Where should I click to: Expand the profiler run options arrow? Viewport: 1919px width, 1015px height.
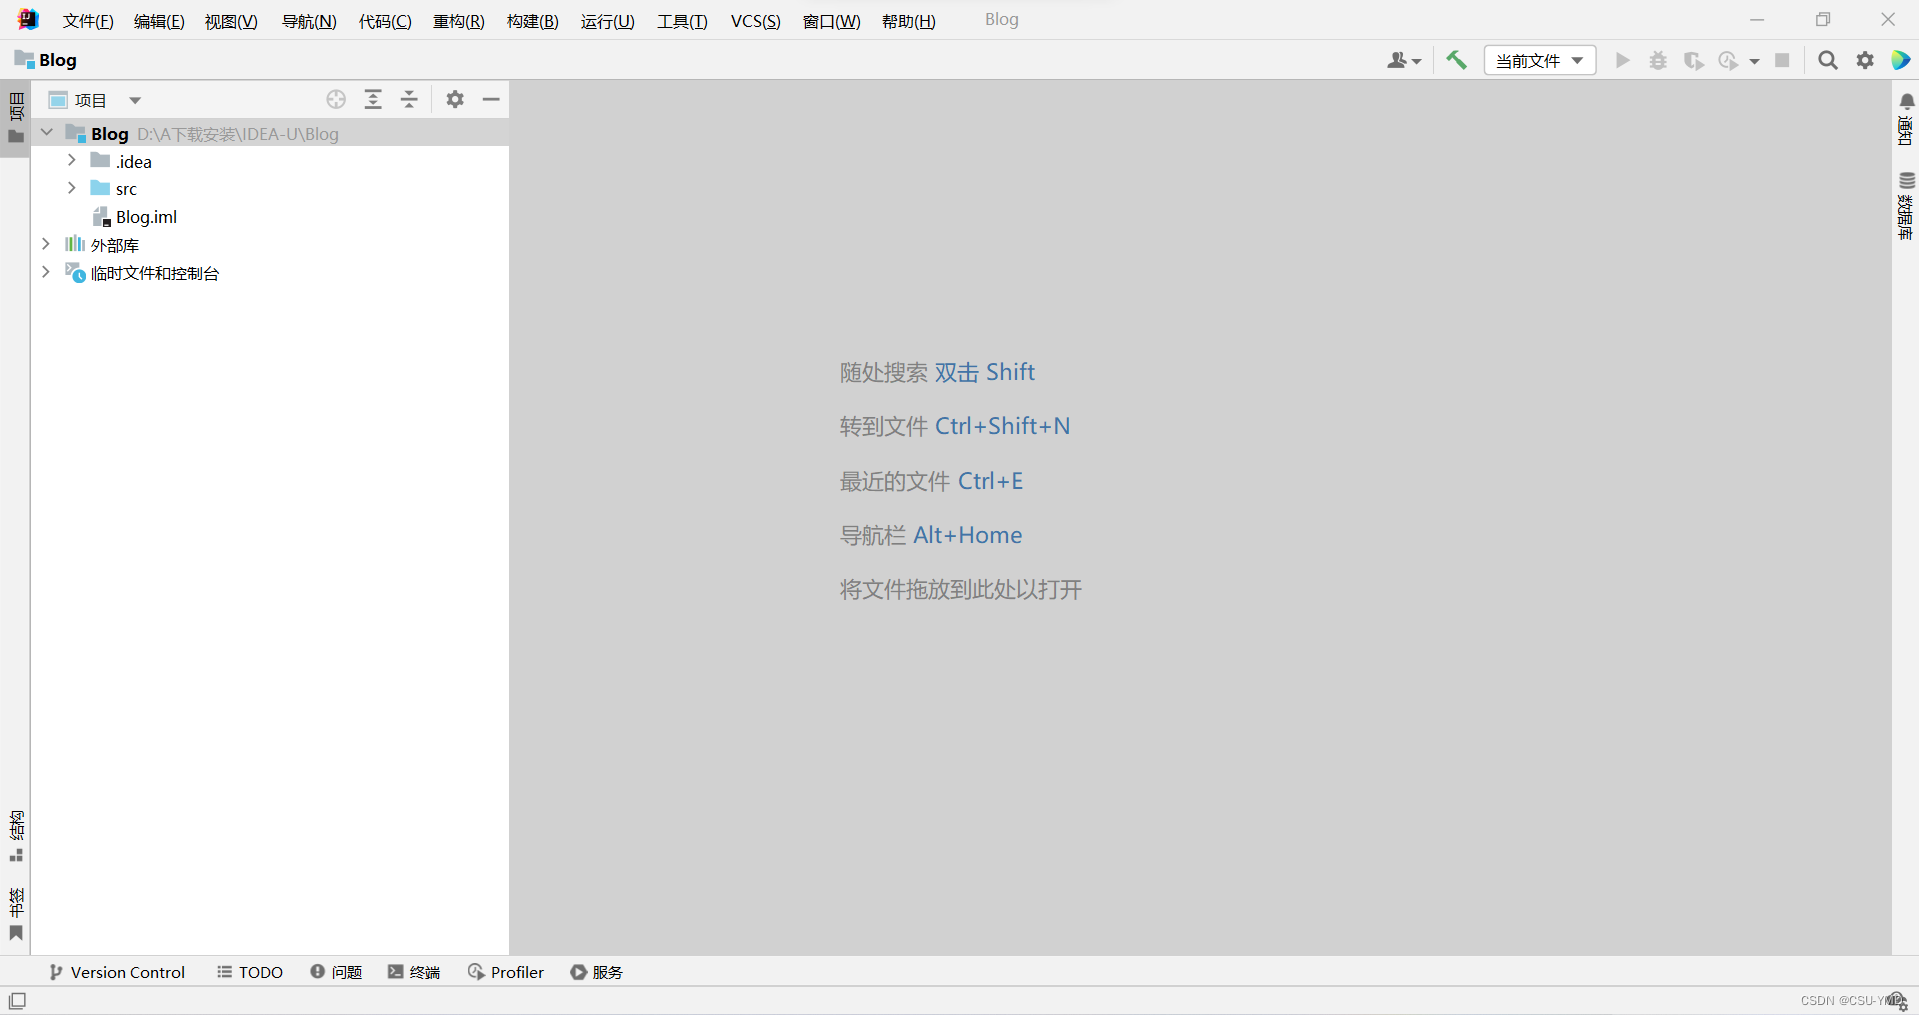pos(1754,62)
